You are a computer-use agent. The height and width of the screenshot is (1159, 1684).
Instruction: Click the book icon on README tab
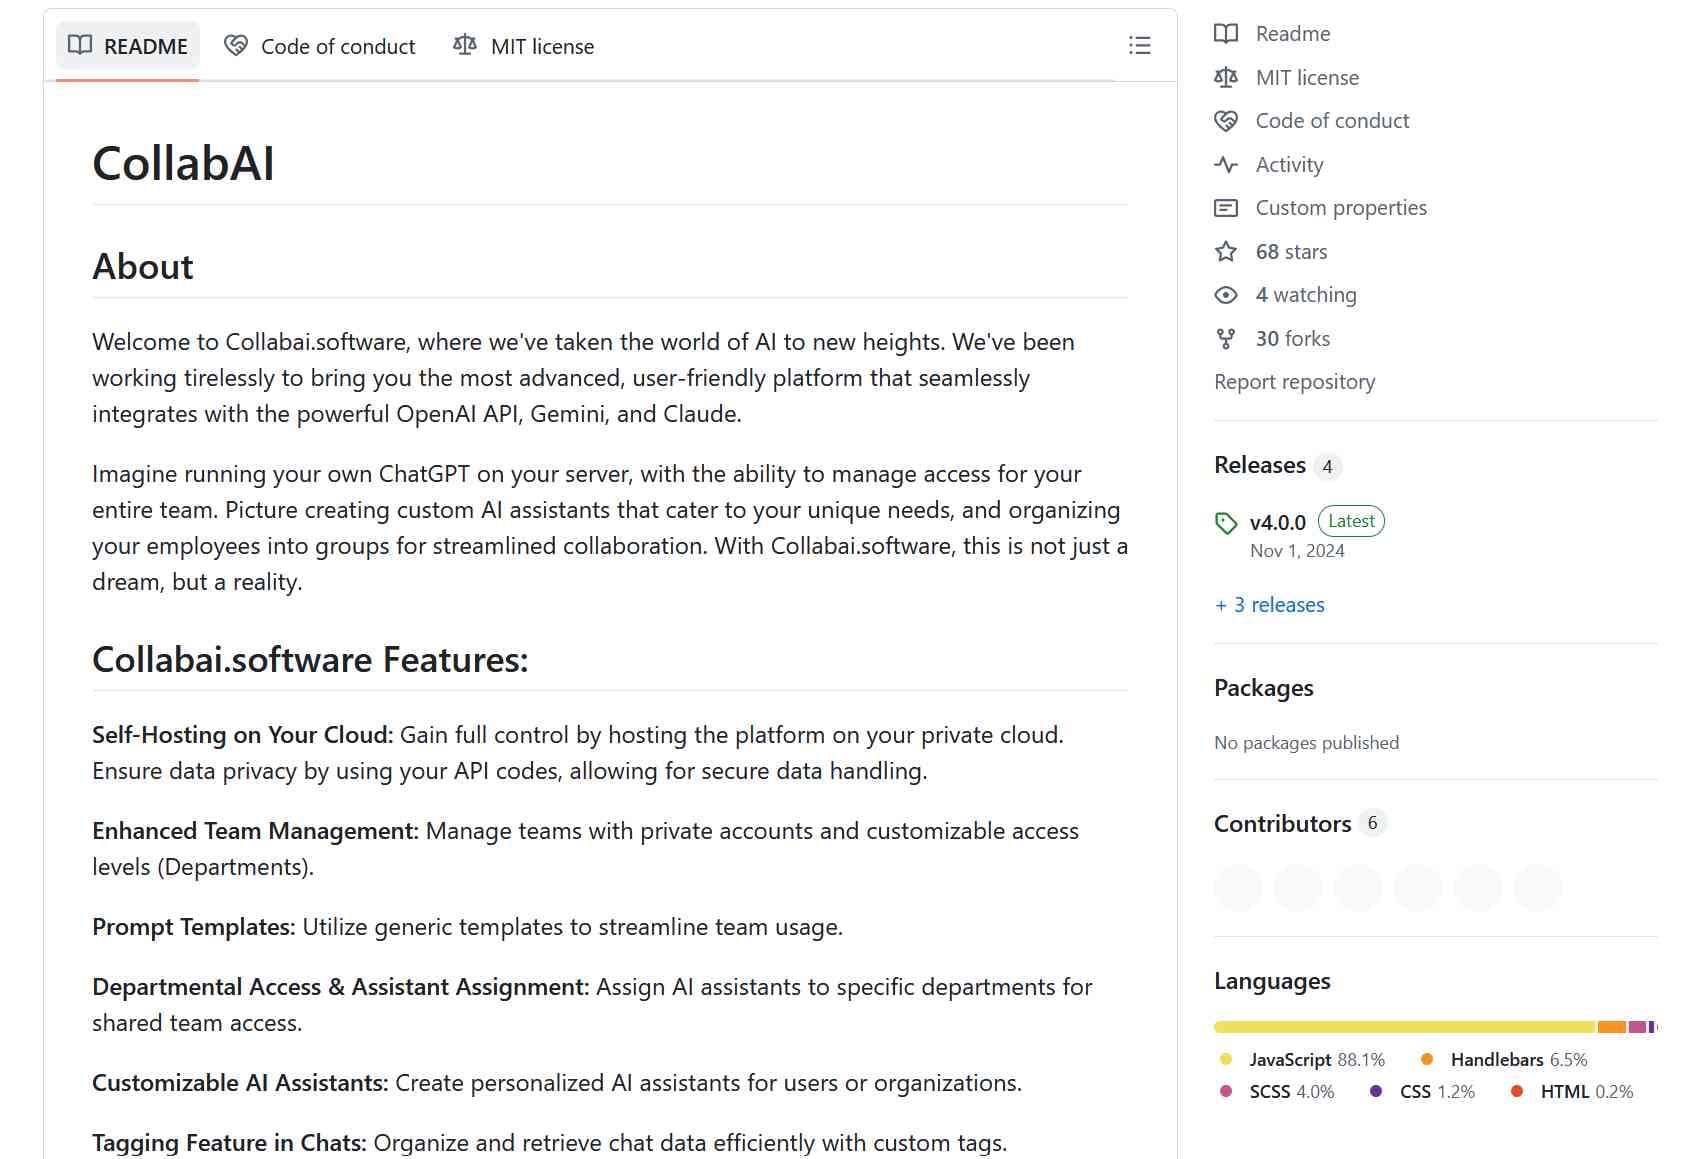(80, 46)
